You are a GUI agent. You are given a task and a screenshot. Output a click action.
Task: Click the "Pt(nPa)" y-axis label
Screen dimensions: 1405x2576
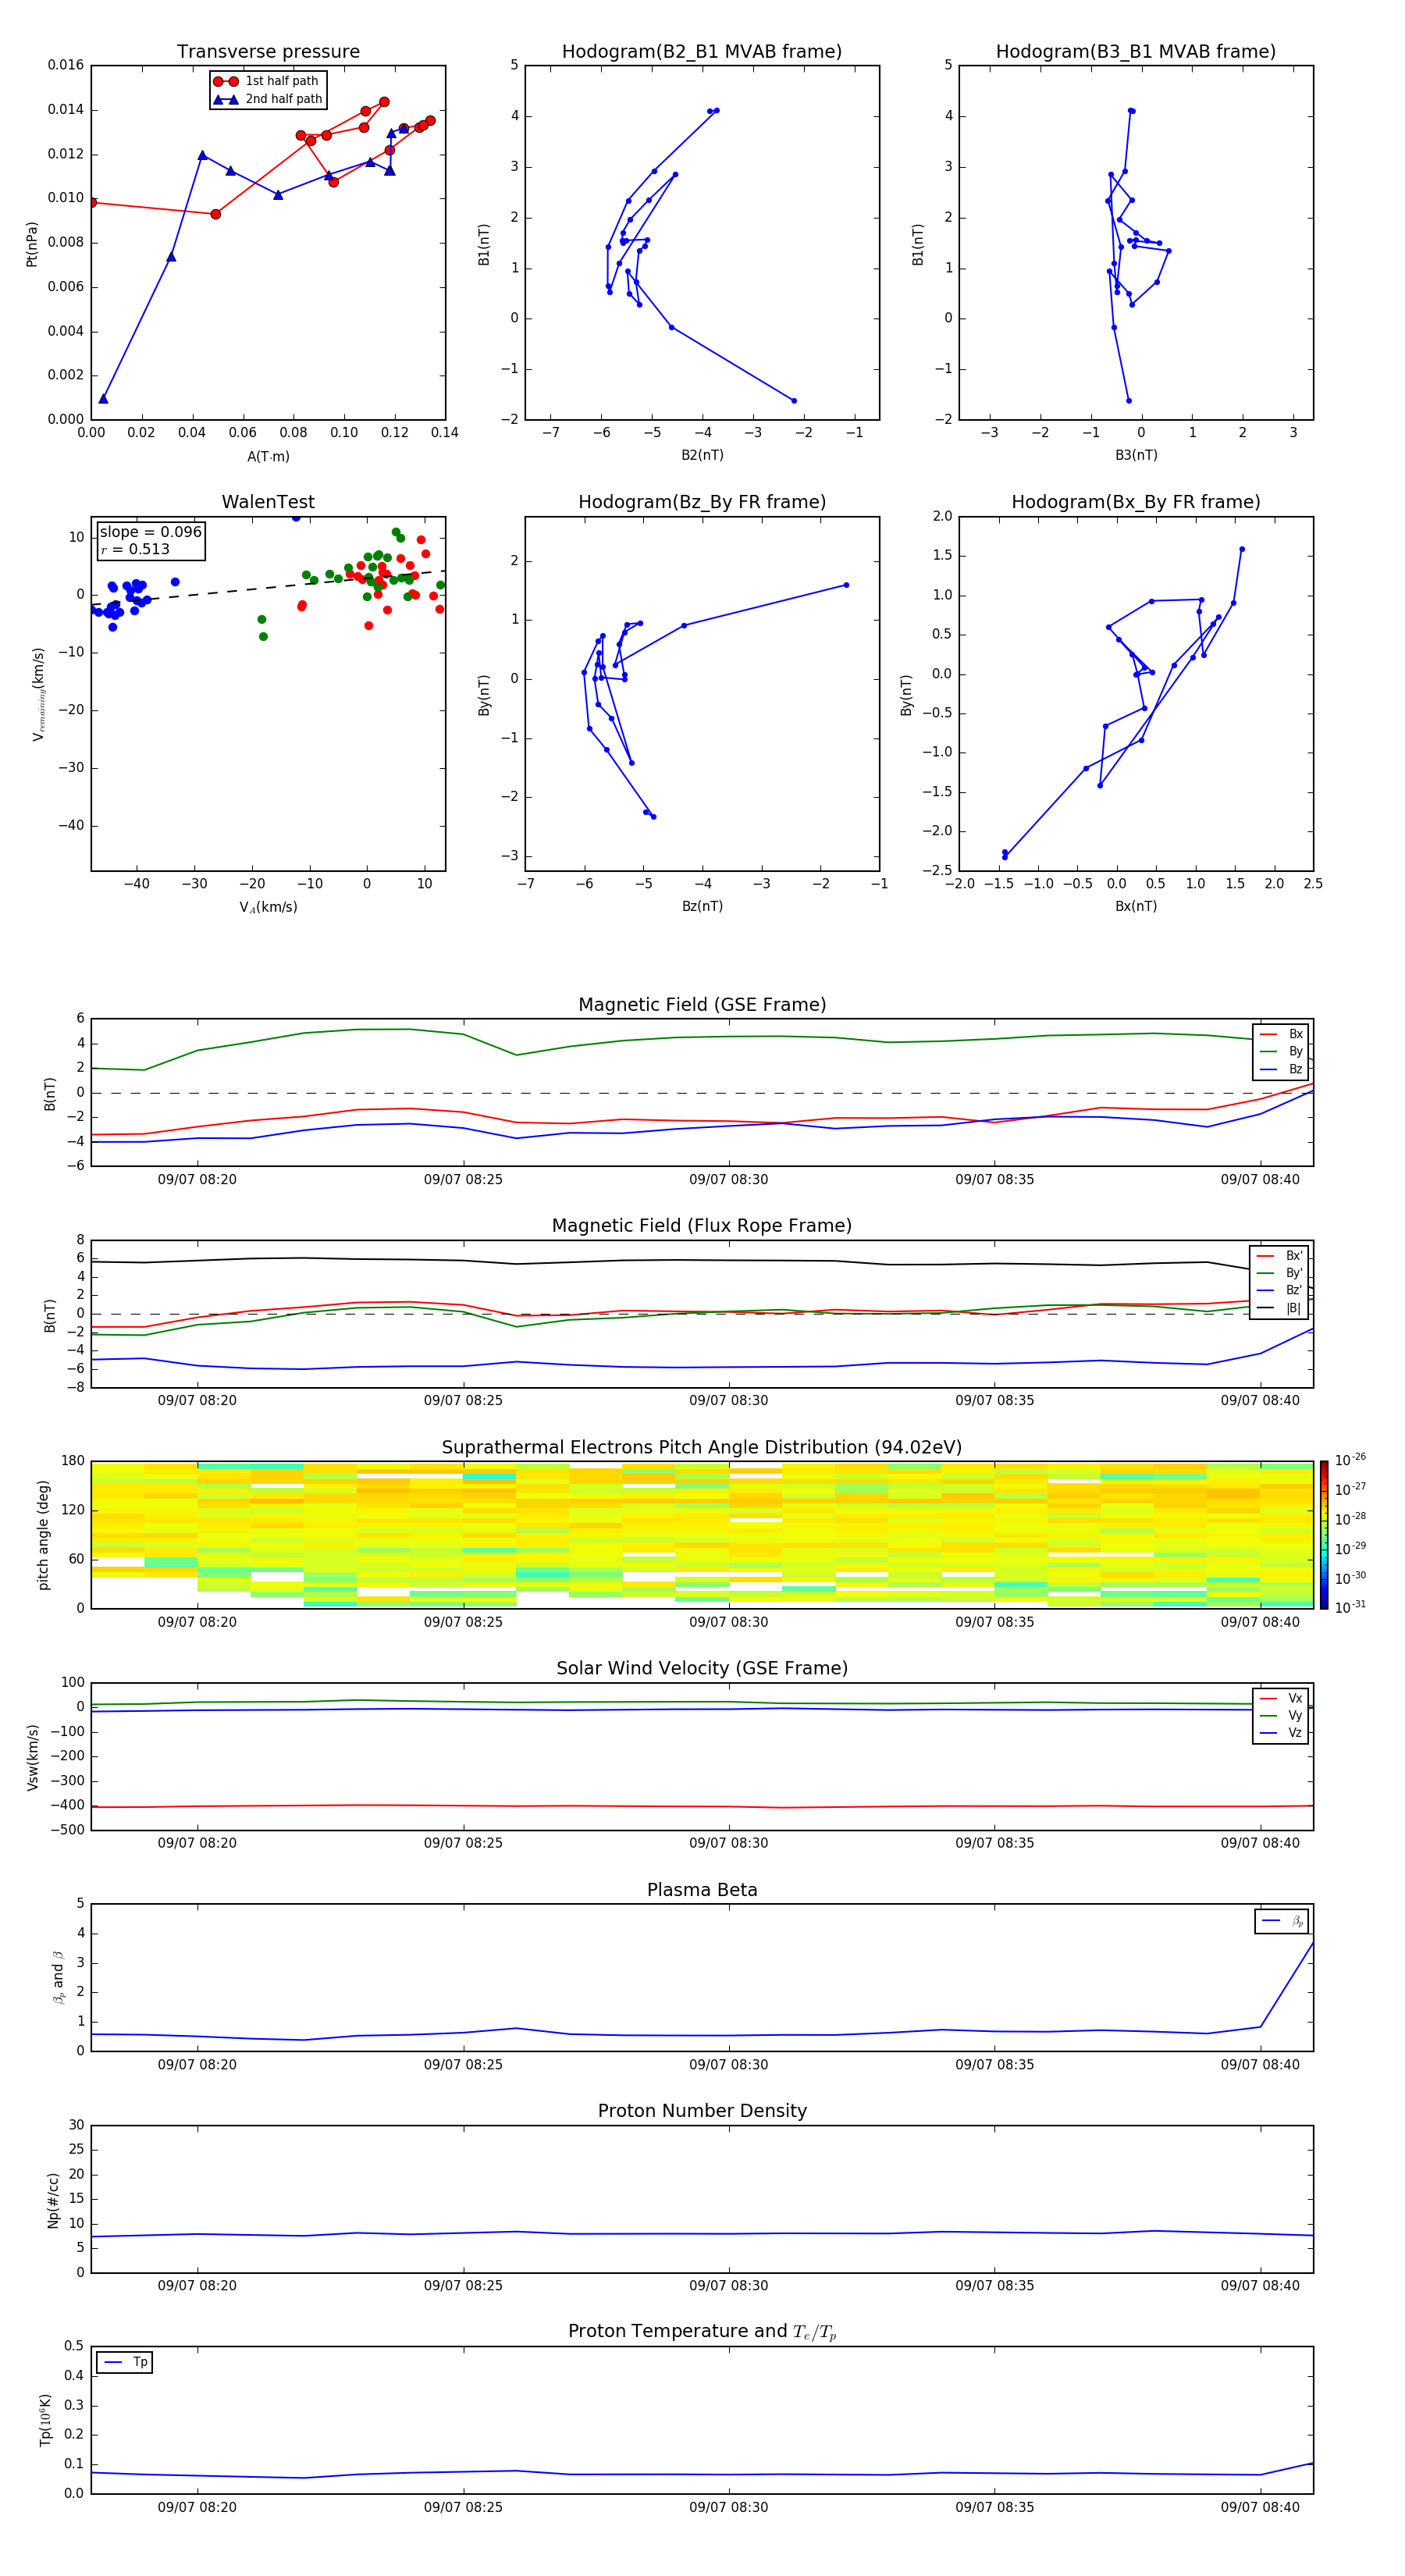pyautogui.click(x=32, y=243)
